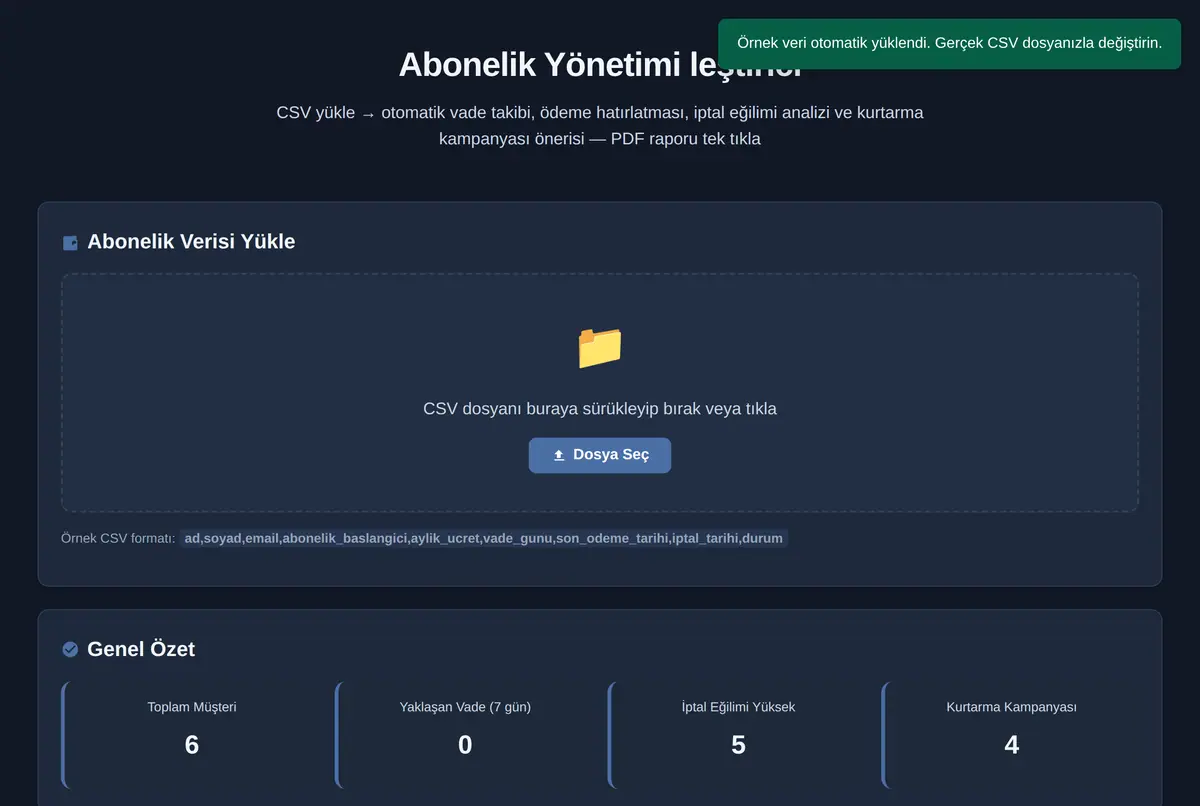Click the Dosya Seç upload button
Viewport: 1200px width, 806px height.
click(x=600, y=455)
